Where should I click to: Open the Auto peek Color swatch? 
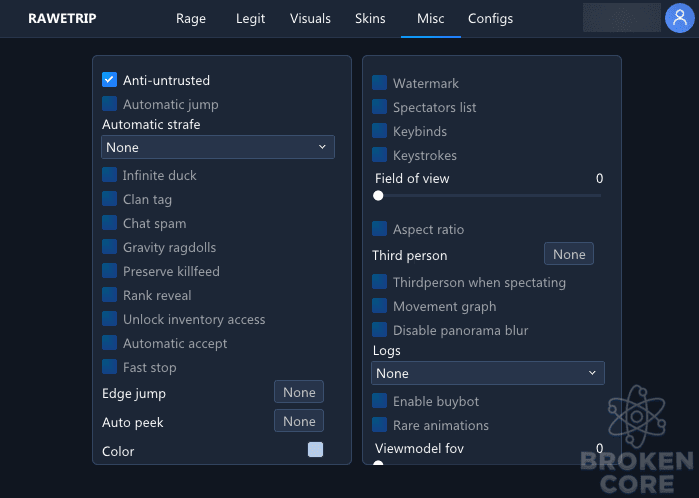click(315, 450)
